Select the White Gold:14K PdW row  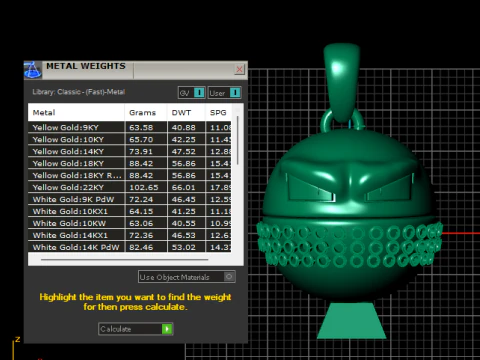coord(130,247)
